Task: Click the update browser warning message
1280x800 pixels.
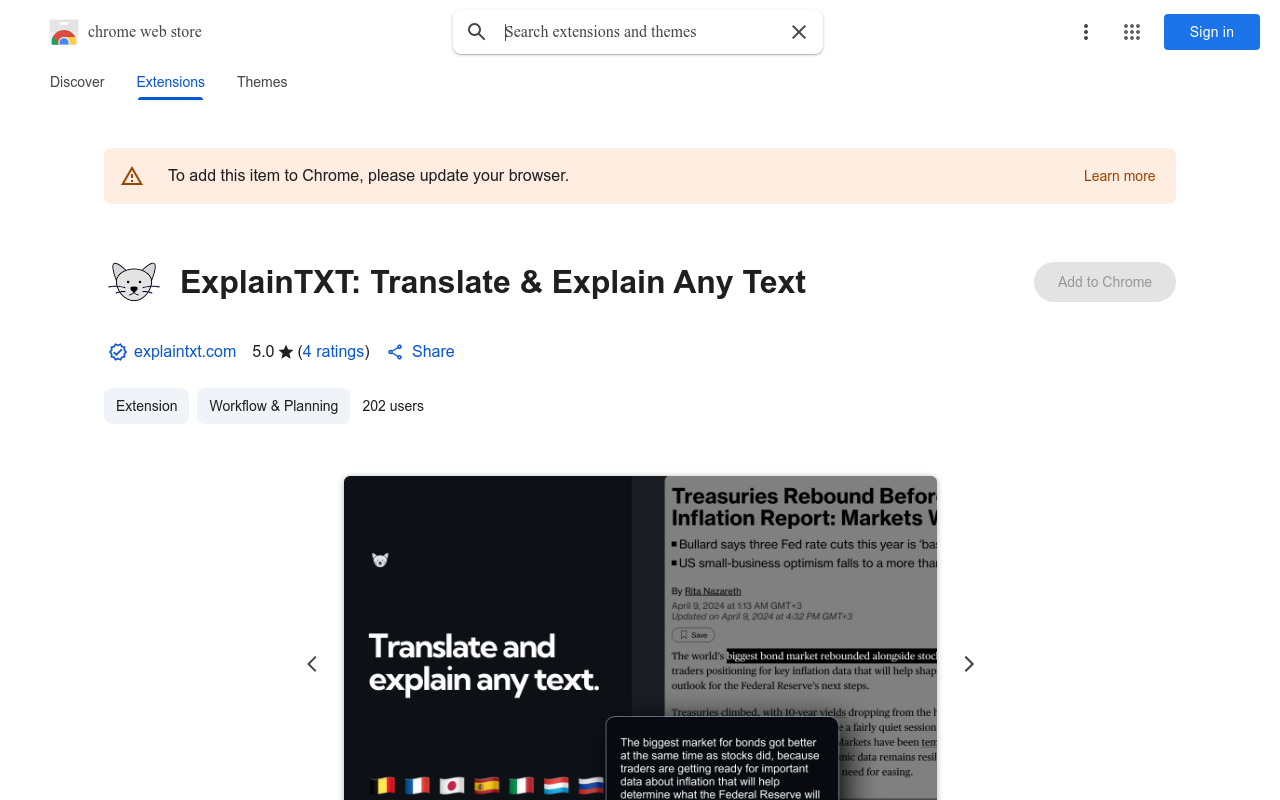Action: 368,176
